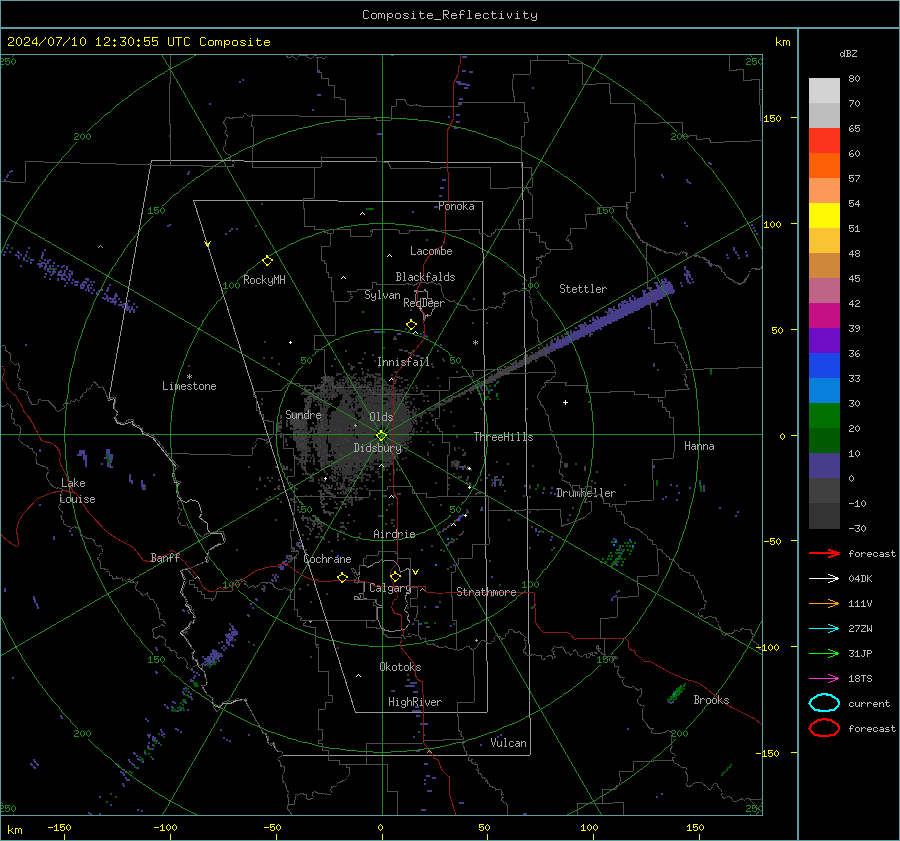Click the green 31JP arrow icon
Screen dimensions: 900x841
(x=824, y=653)
